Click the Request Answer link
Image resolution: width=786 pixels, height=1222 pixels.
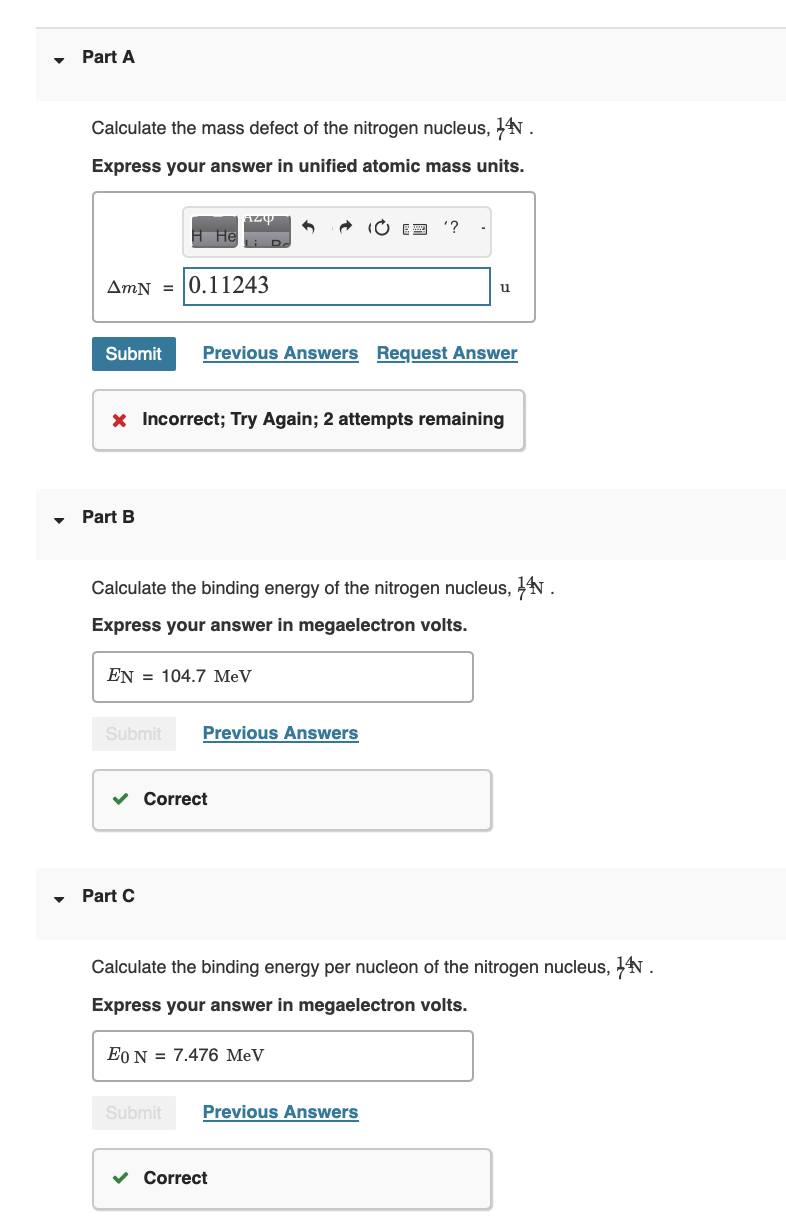(x=446, y=353)
